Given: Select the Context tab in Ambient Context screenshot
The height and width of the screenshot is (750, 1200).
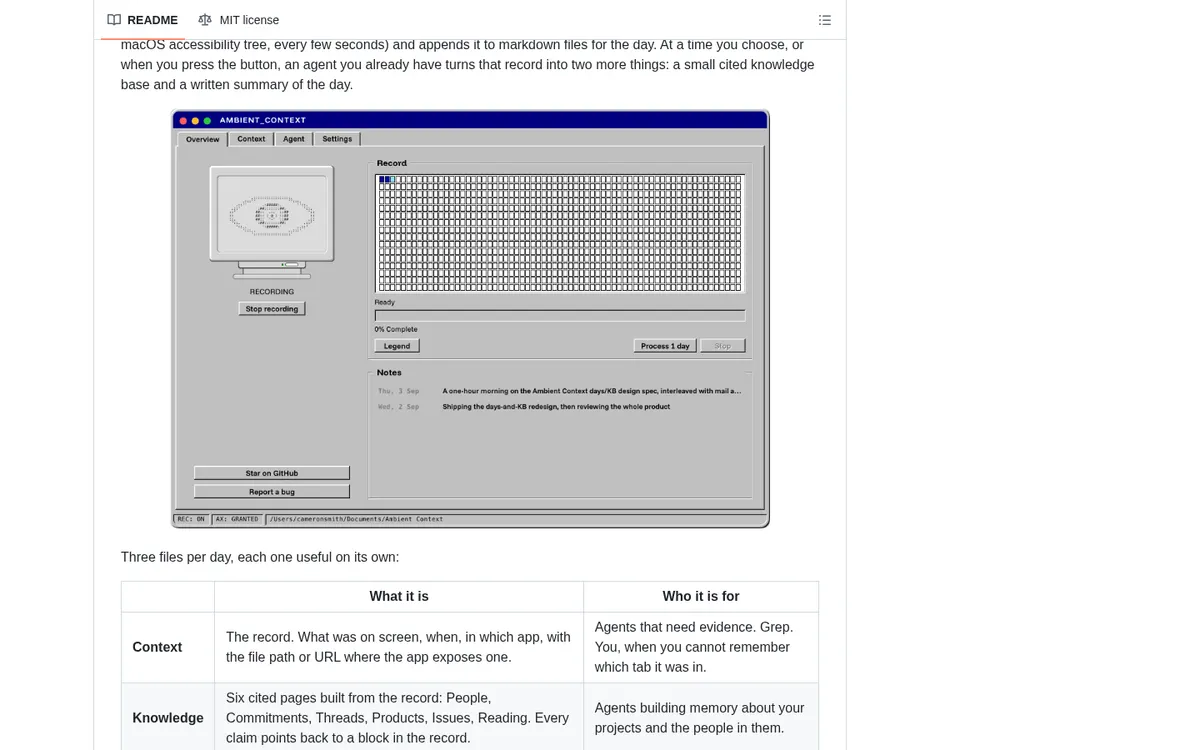Looking at the screenshot, I should coord(251,139).
